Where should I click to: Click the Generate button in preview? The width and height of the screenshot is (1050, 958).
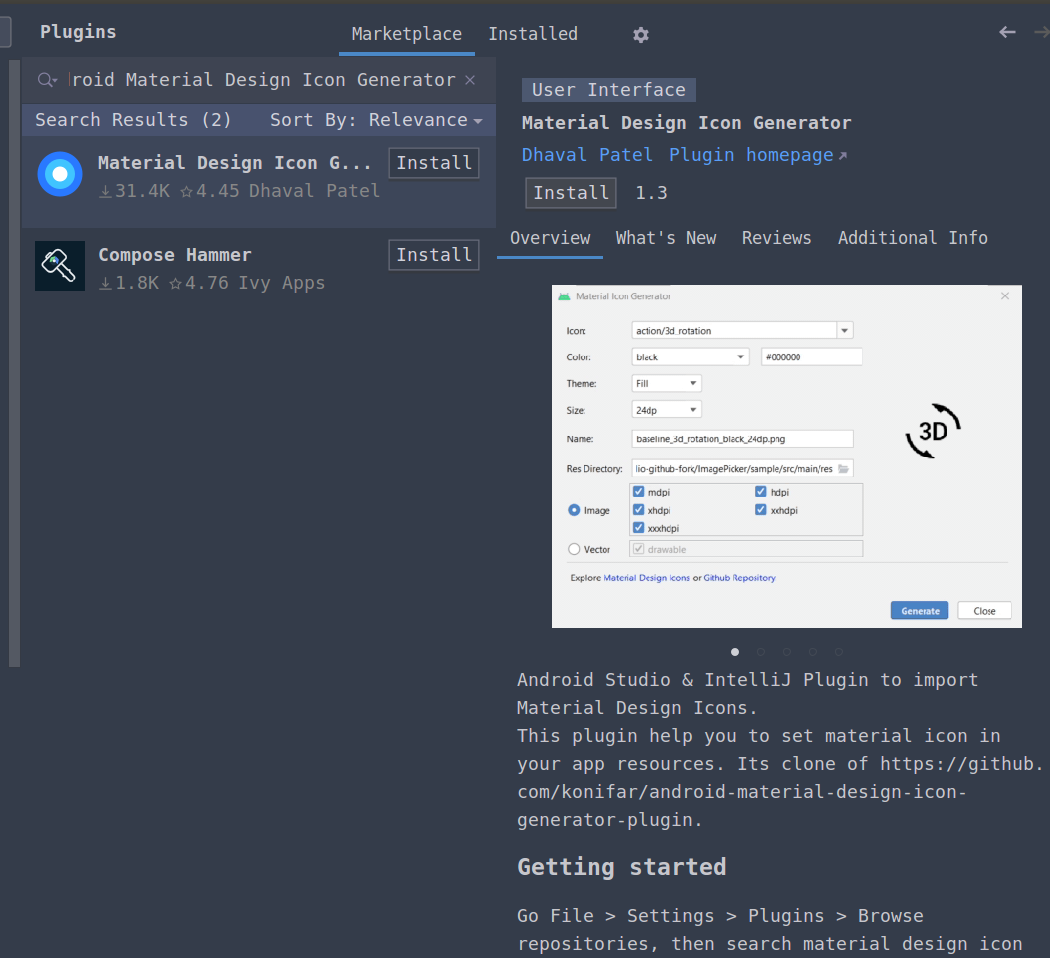pos(919,611)
